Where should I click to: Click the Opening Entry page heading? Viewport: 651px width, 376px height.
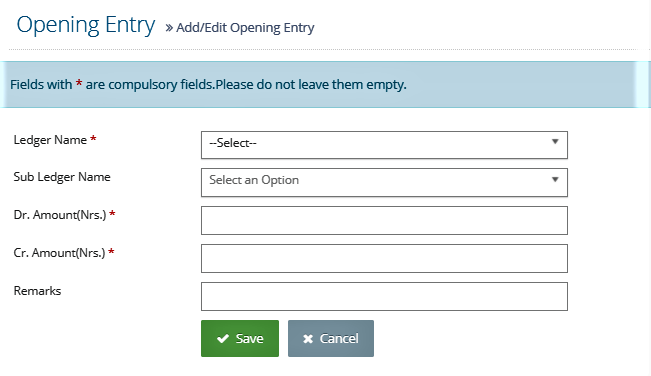[86, 25]
